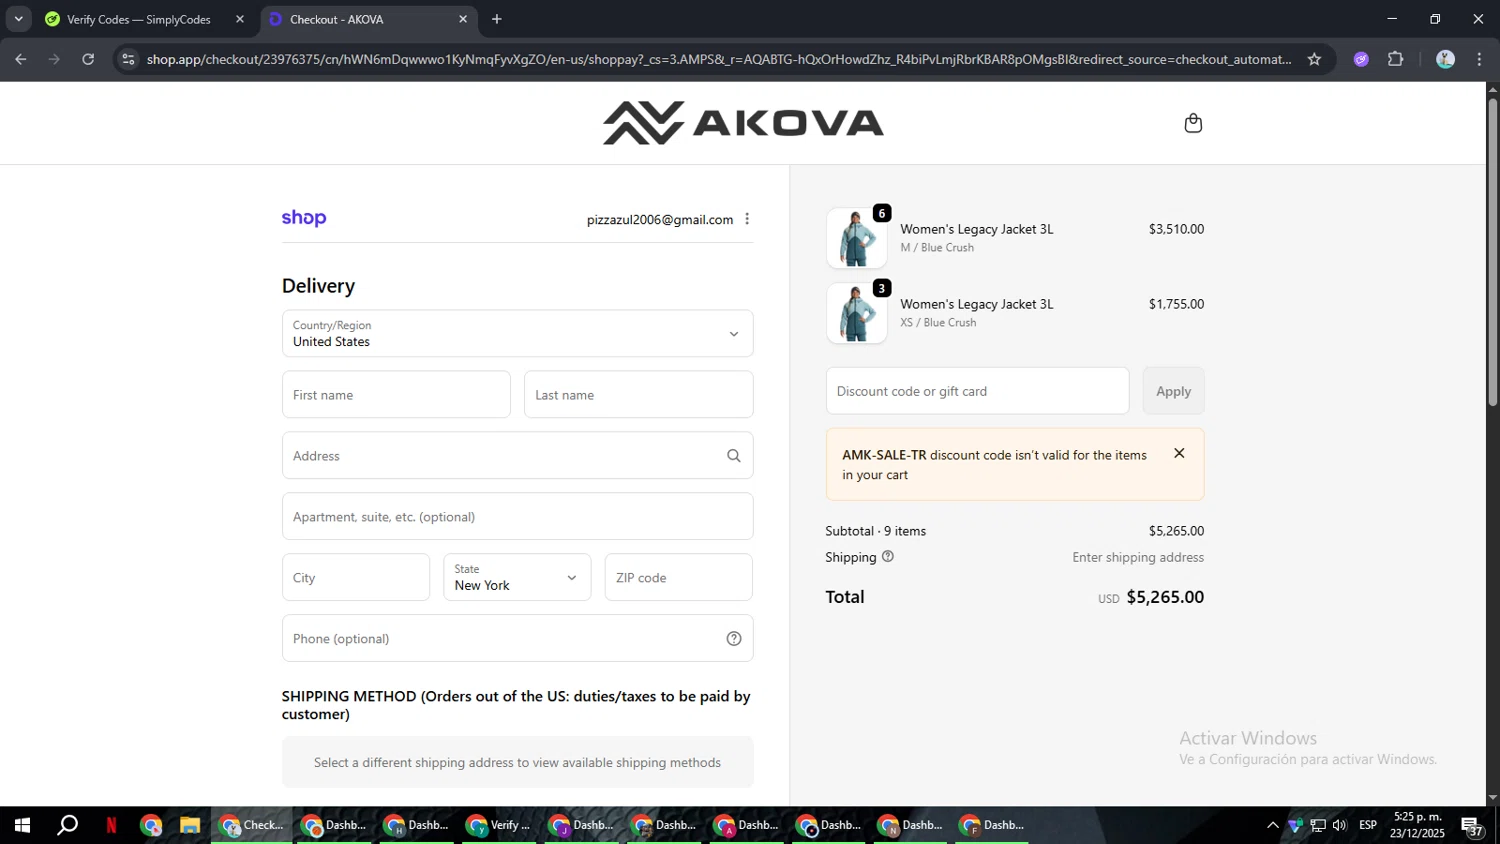Click the M / Blue Crush jacket thumbnail

click(856, 238)
